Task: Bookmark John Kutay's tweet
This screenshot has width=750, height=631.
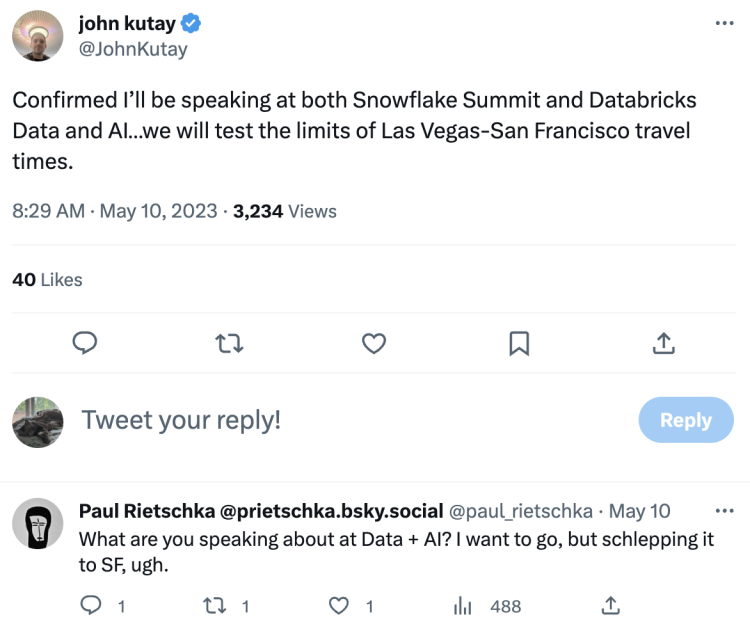Action: coord(518,344)
